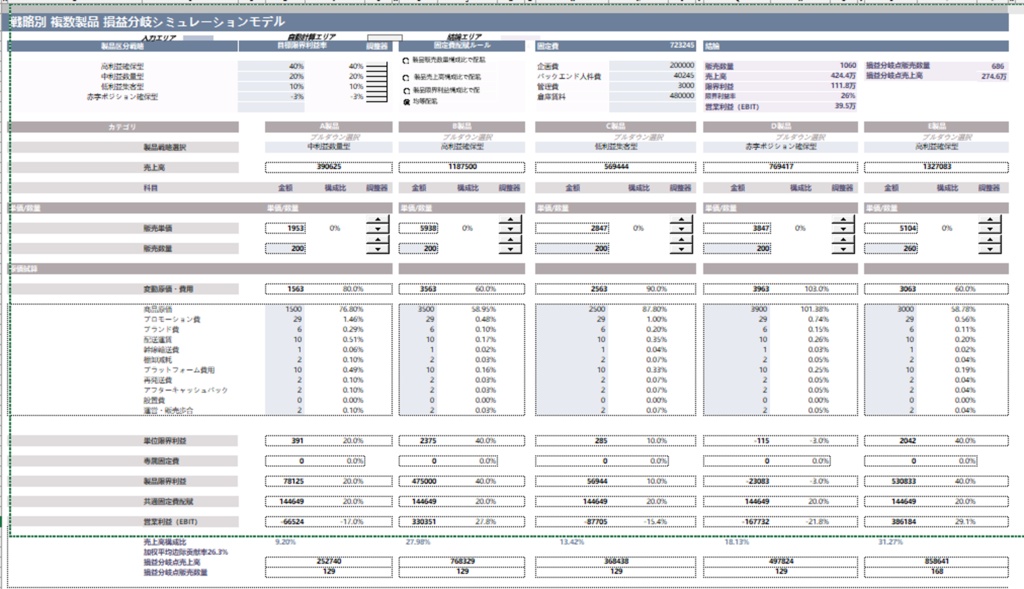Open the D製品 pulldown showing 赤字ポジション確保型

(780, 148)
